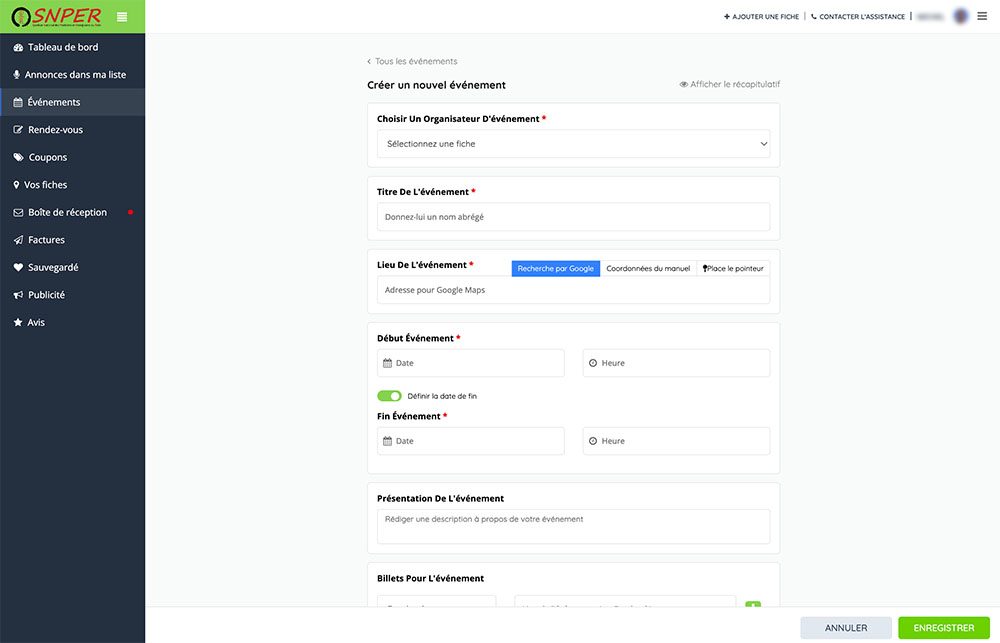Open the top-right hamburger menu icon

tap(982, 16)
